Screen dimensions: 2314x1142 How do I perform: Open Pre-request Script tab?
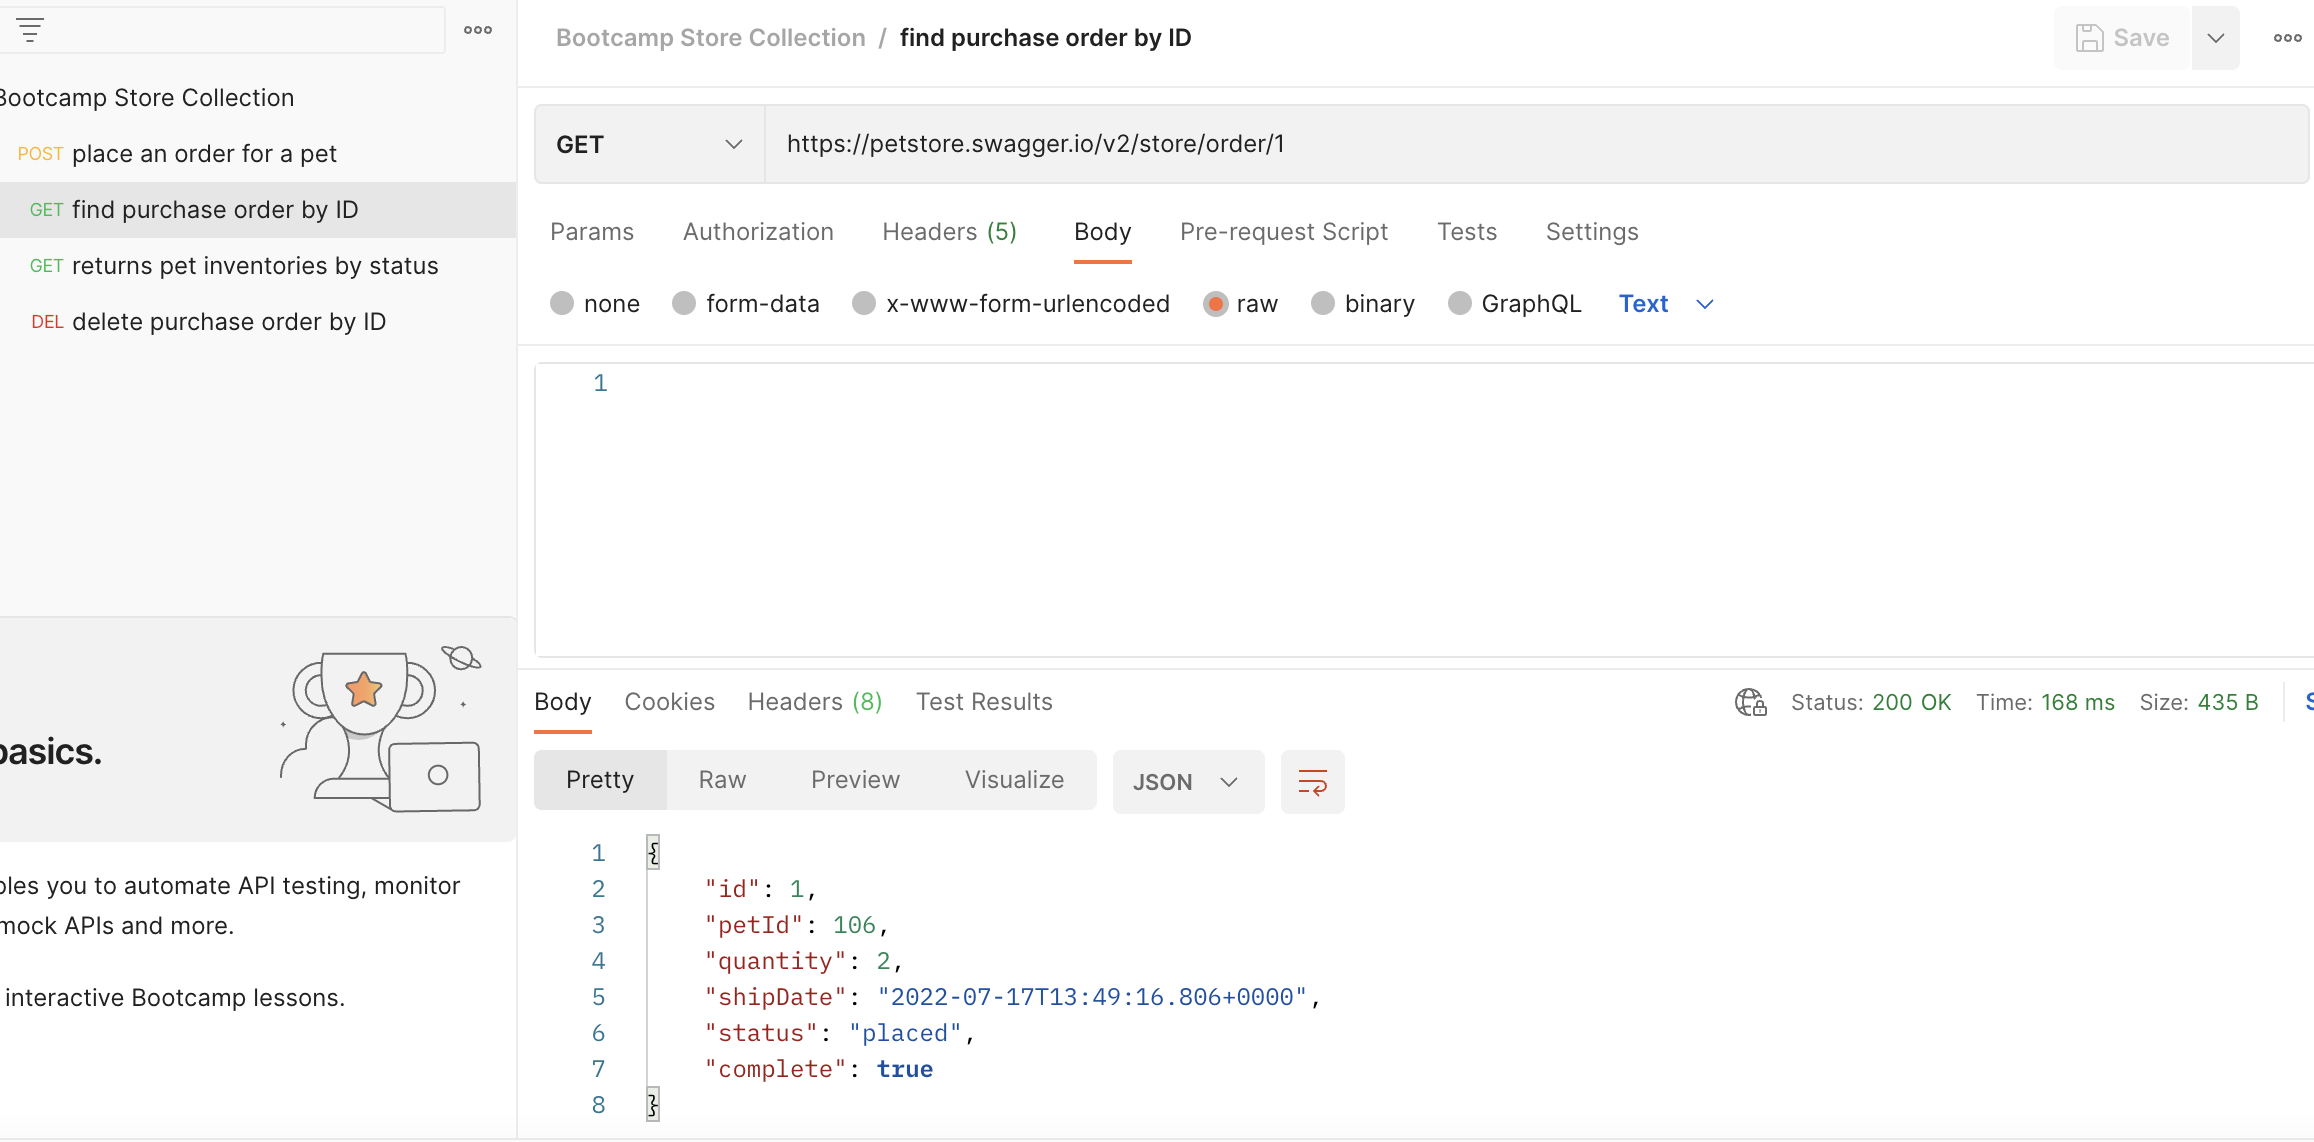pyautogui.click(x=1284, y=232)
